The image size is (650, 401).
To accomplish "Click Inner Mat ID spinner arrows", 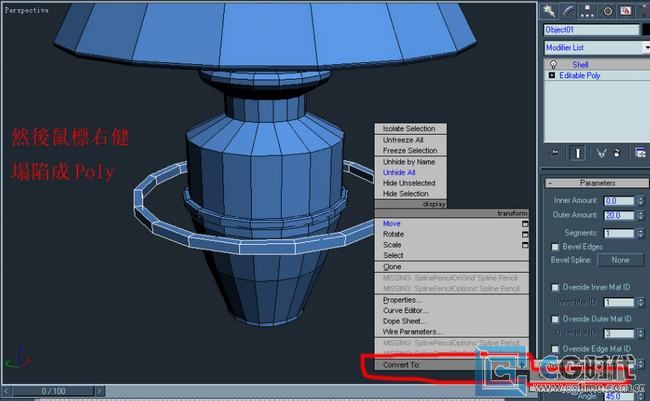I will tap(641, 302).
